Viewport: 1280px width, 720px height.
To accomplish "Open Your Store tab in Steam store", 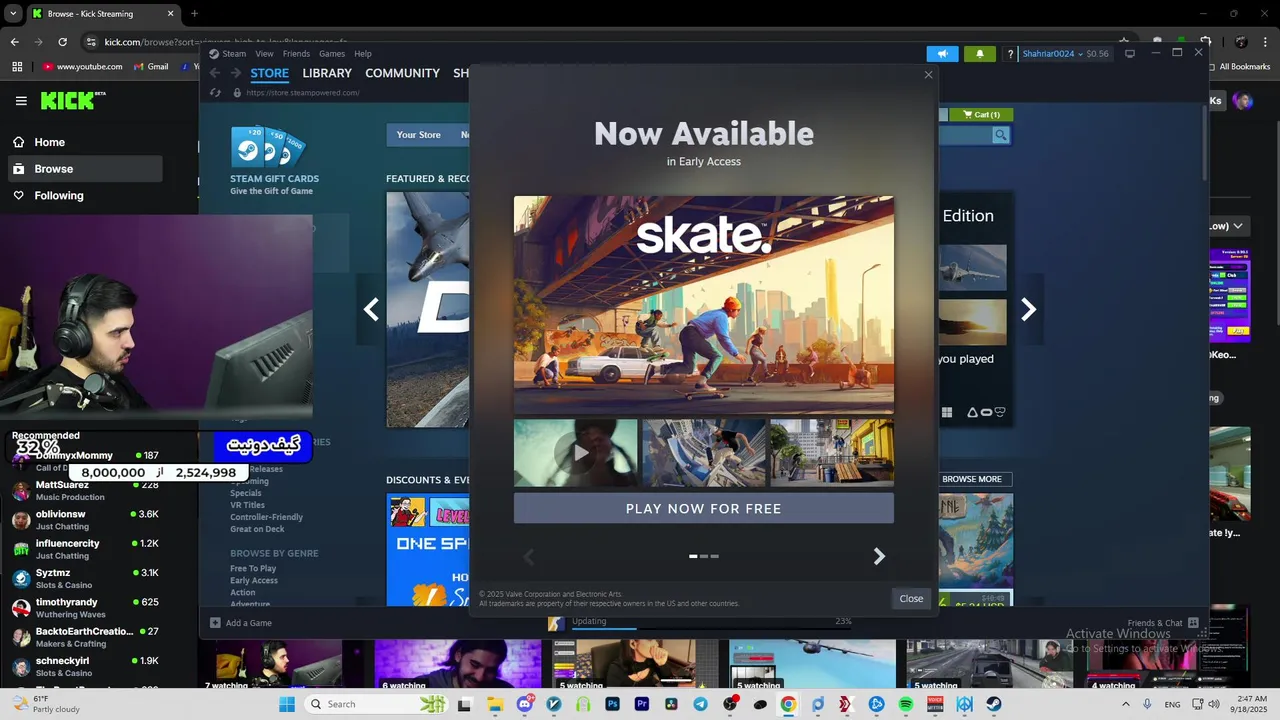I will coord(418,135).
